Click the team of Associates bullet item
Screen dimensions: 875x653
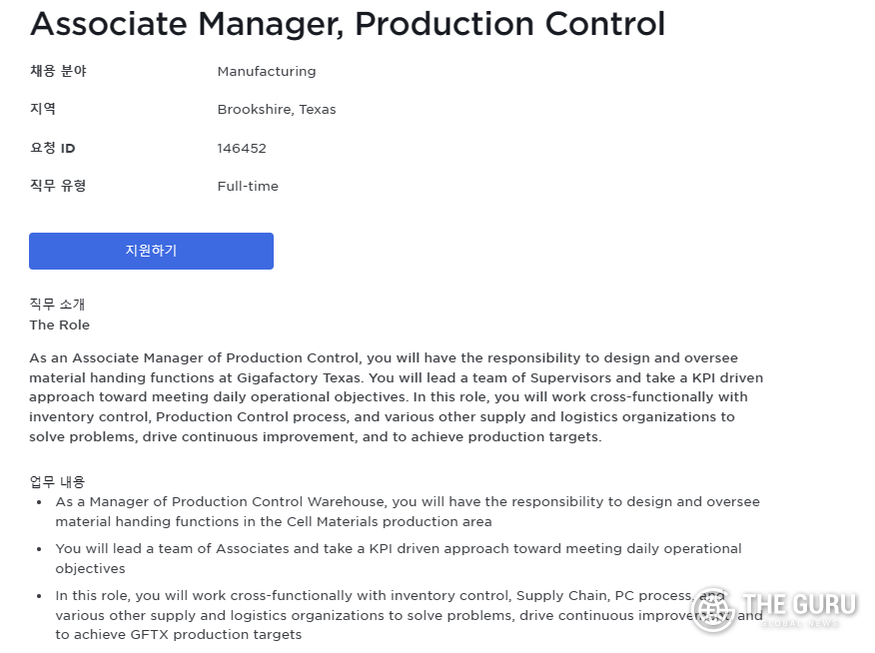coord(398,558)
